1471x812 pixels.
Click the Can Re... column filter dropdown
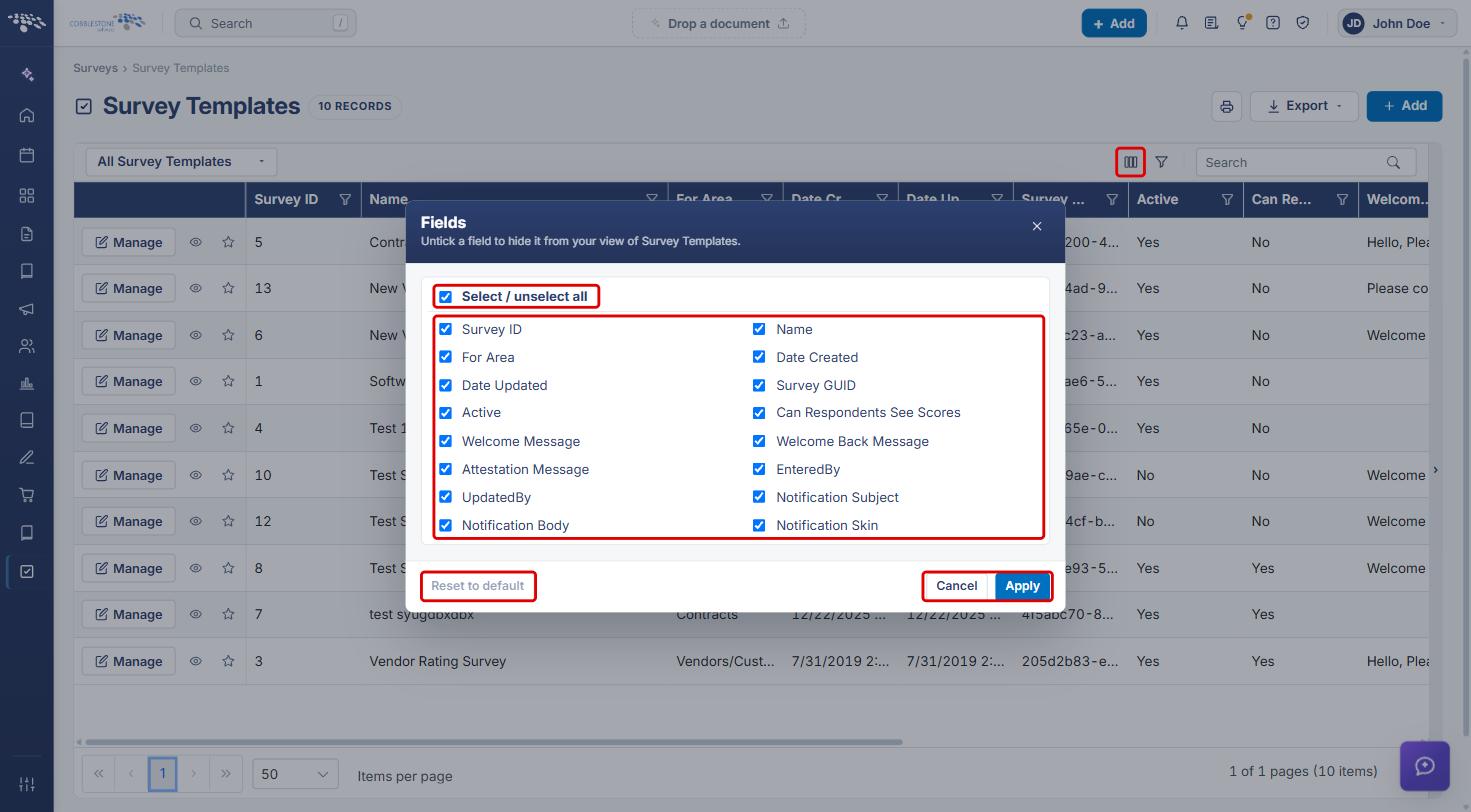click(1342, 200)
